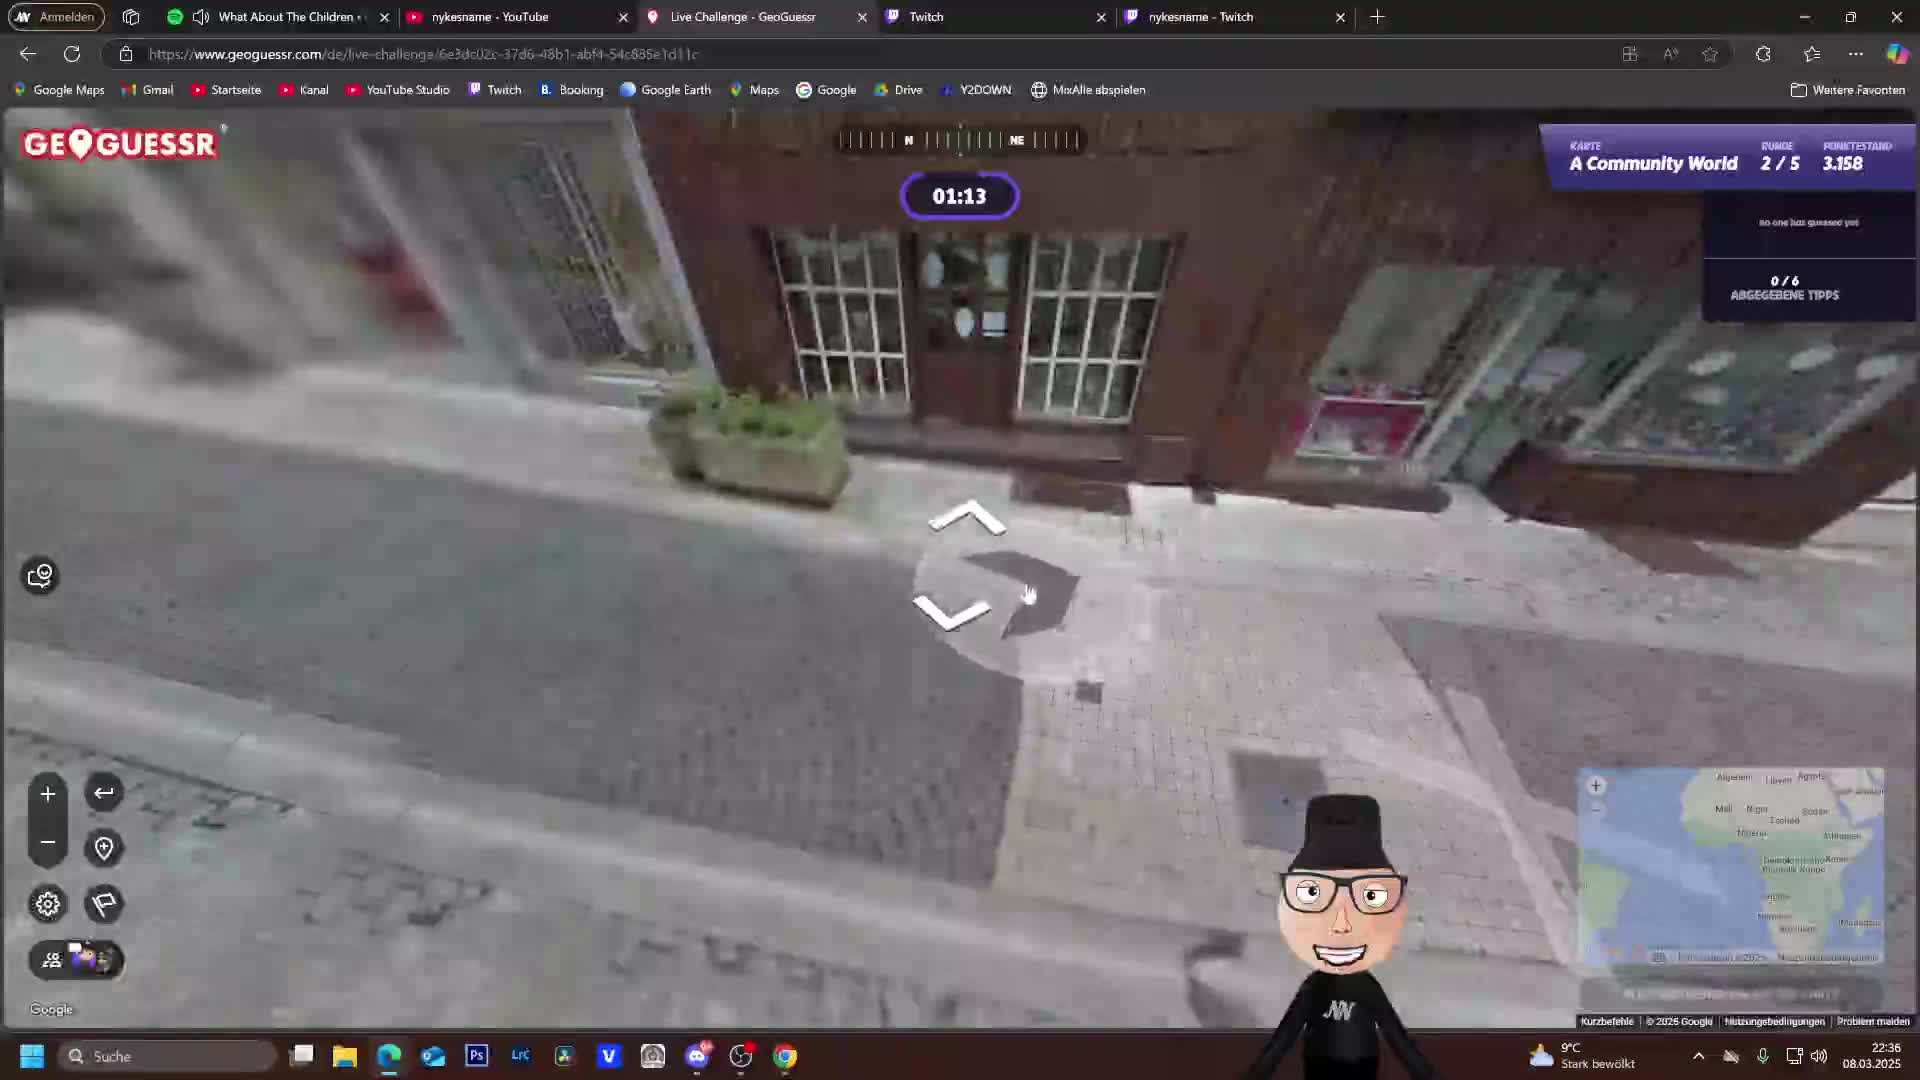
Task: Add this page to favorites star
Action: pos(1710,54)
